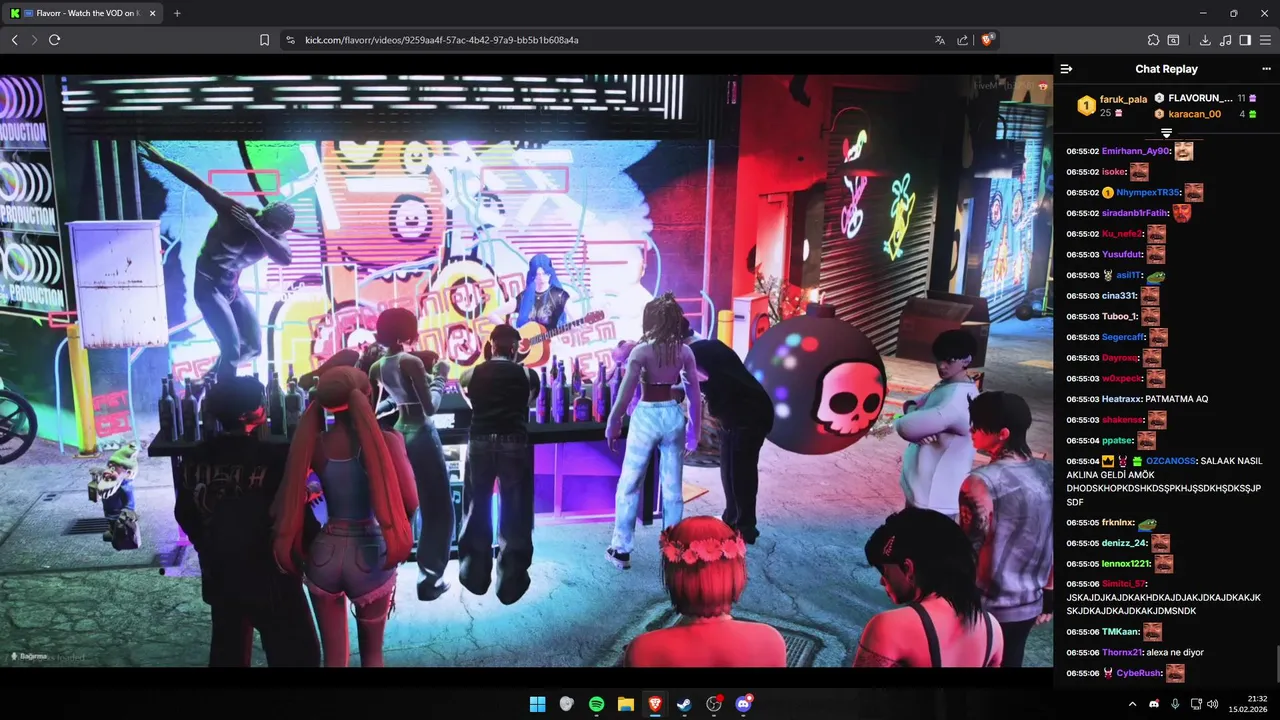Viewport: 1280px width, 720px height.
Task: Open File Explorer from the taskbar
Action: tap(625, 704)
